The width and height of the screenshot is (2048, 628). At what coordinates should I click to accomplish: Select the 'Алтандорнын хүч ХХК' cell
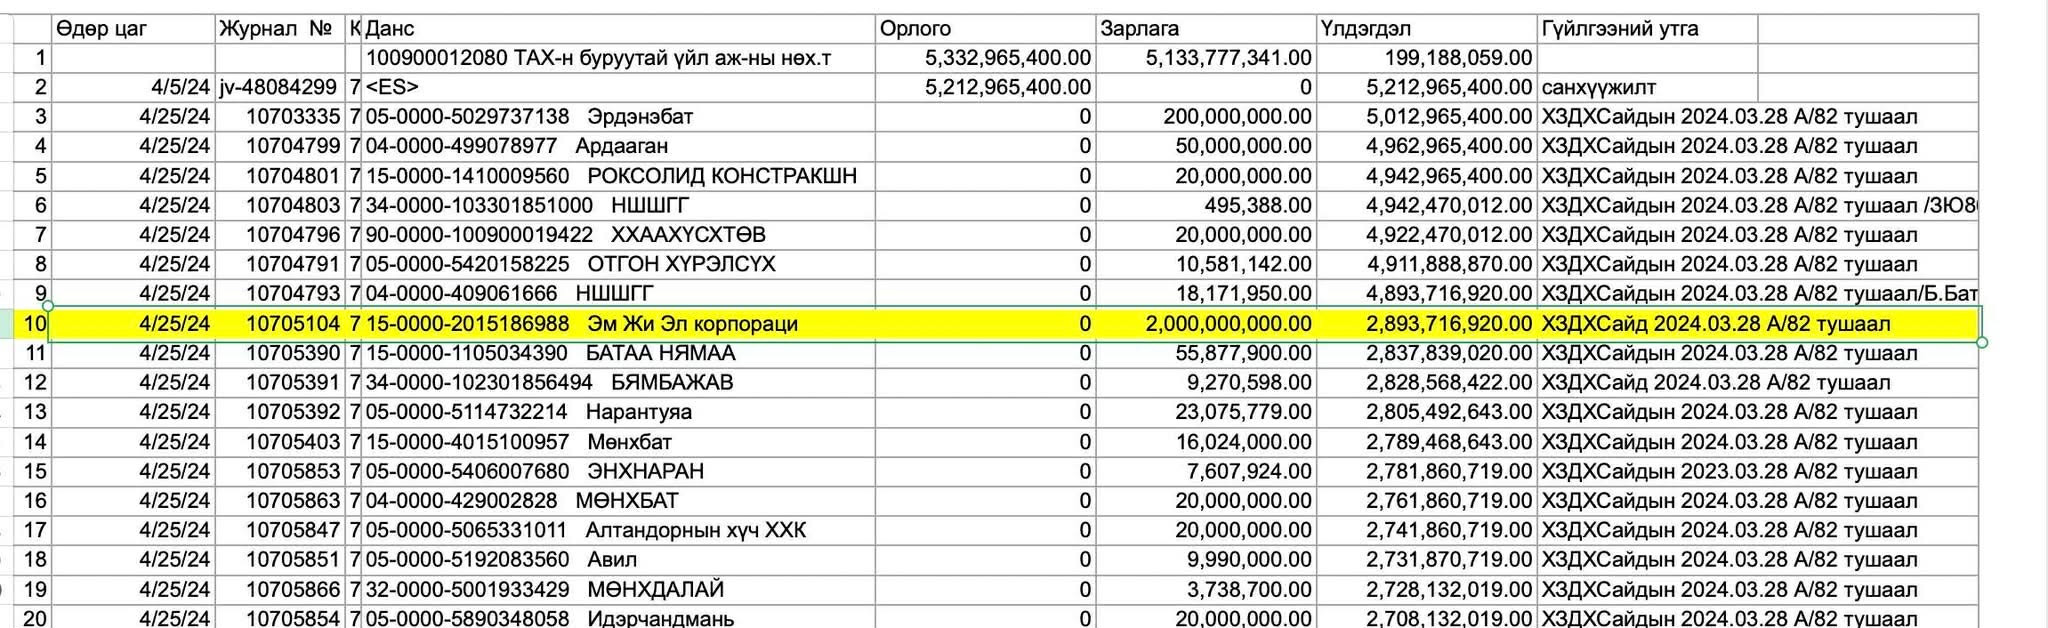pyautogui.click(x=618, y=530)
